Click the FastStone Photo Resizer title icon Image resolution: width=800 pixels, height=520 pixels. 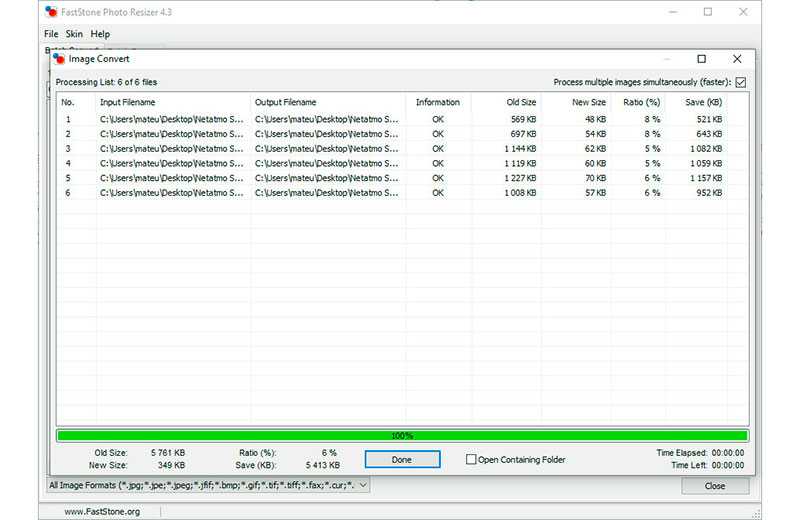(x=51, y=12)
